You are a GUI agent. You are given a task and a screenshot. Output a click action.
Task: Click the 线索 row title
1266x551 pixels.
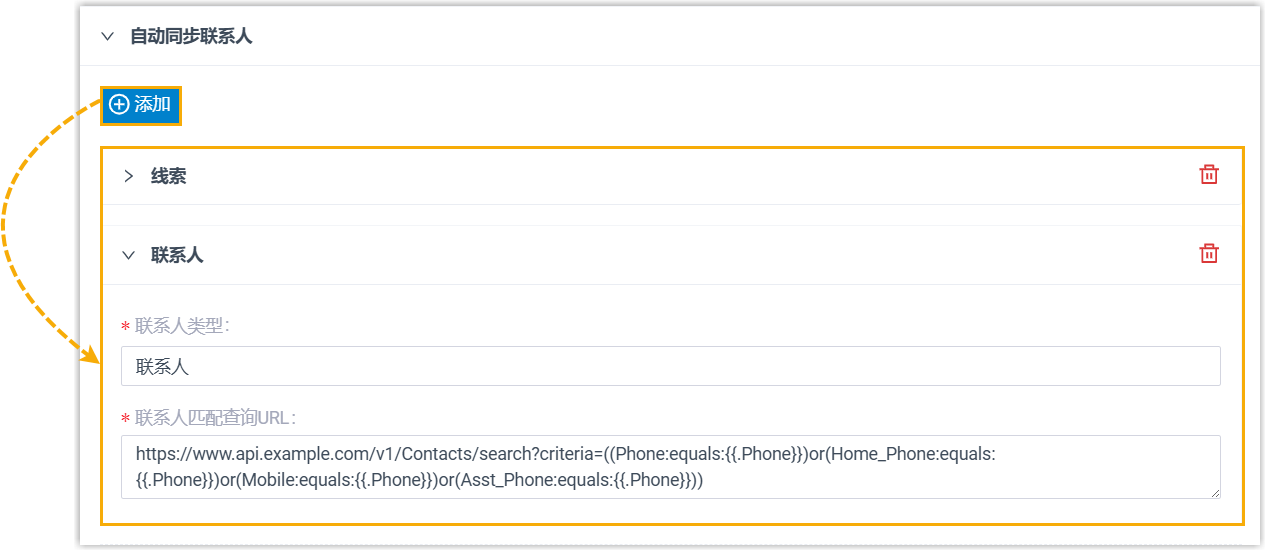point(169,176)
